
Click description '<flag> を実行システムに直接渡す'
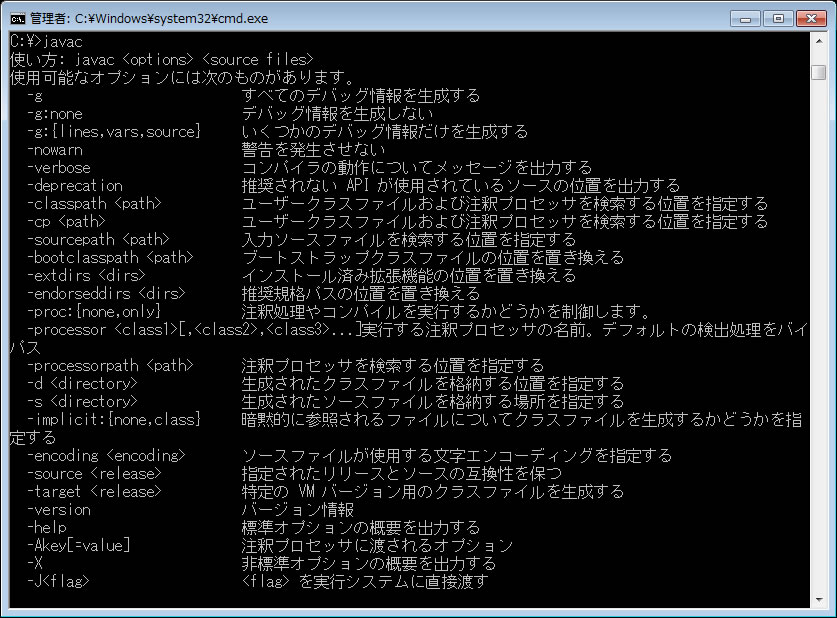click(x=365, y=581)
